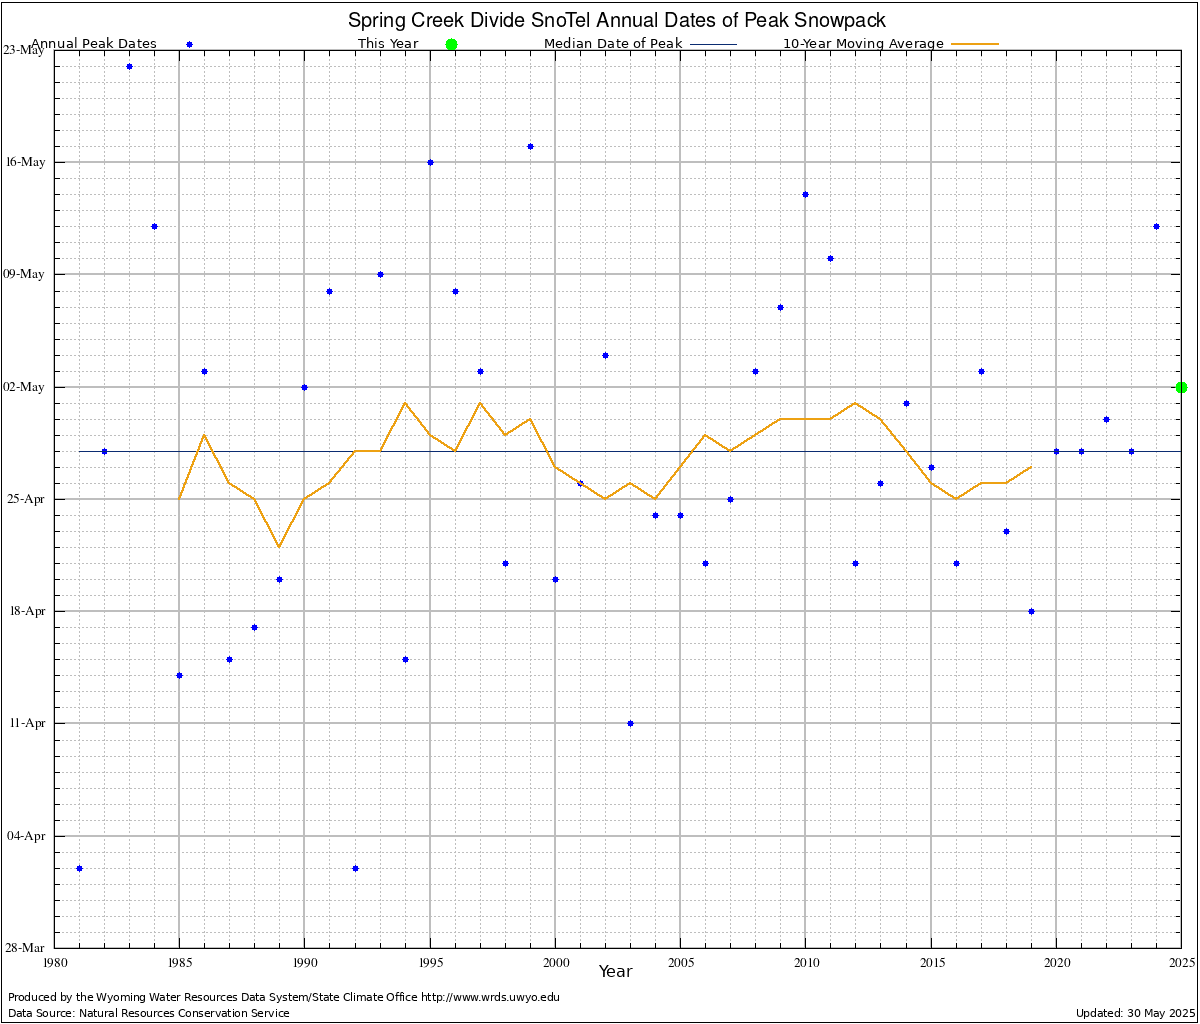Click the blue dot legend marker

coord(189,44)
